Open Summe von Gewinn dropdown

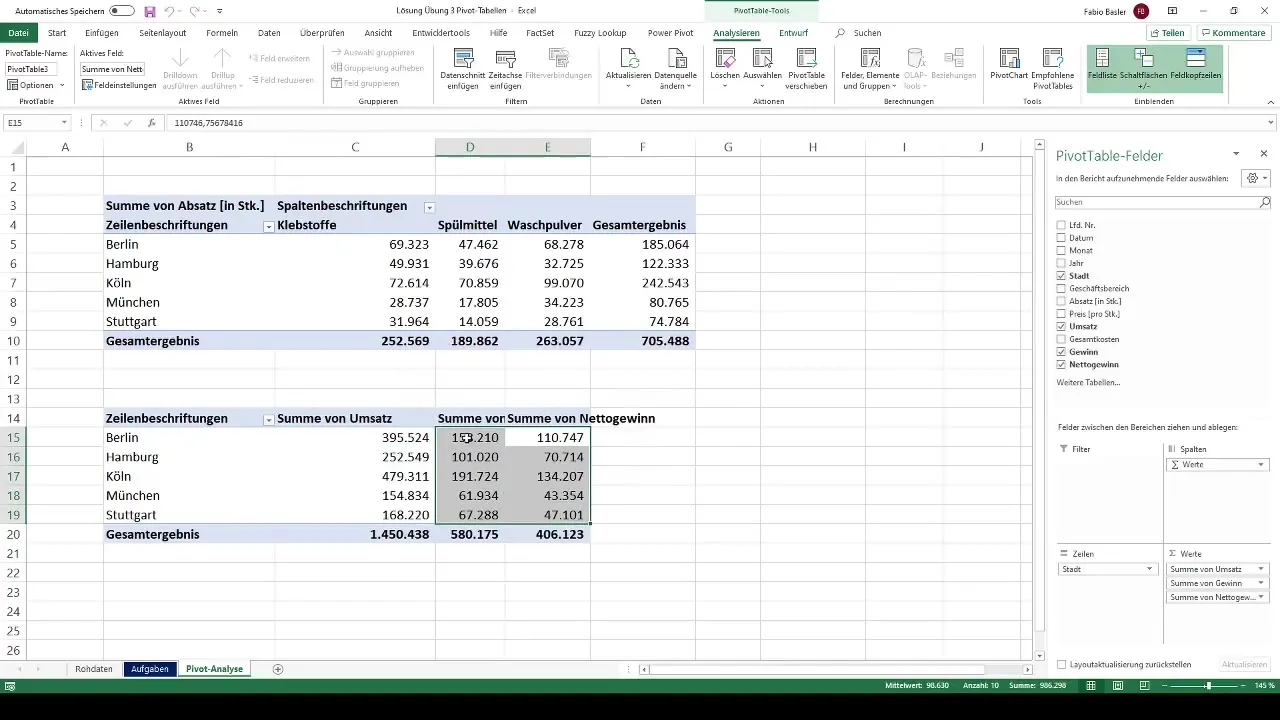(x=1261, y=582)
